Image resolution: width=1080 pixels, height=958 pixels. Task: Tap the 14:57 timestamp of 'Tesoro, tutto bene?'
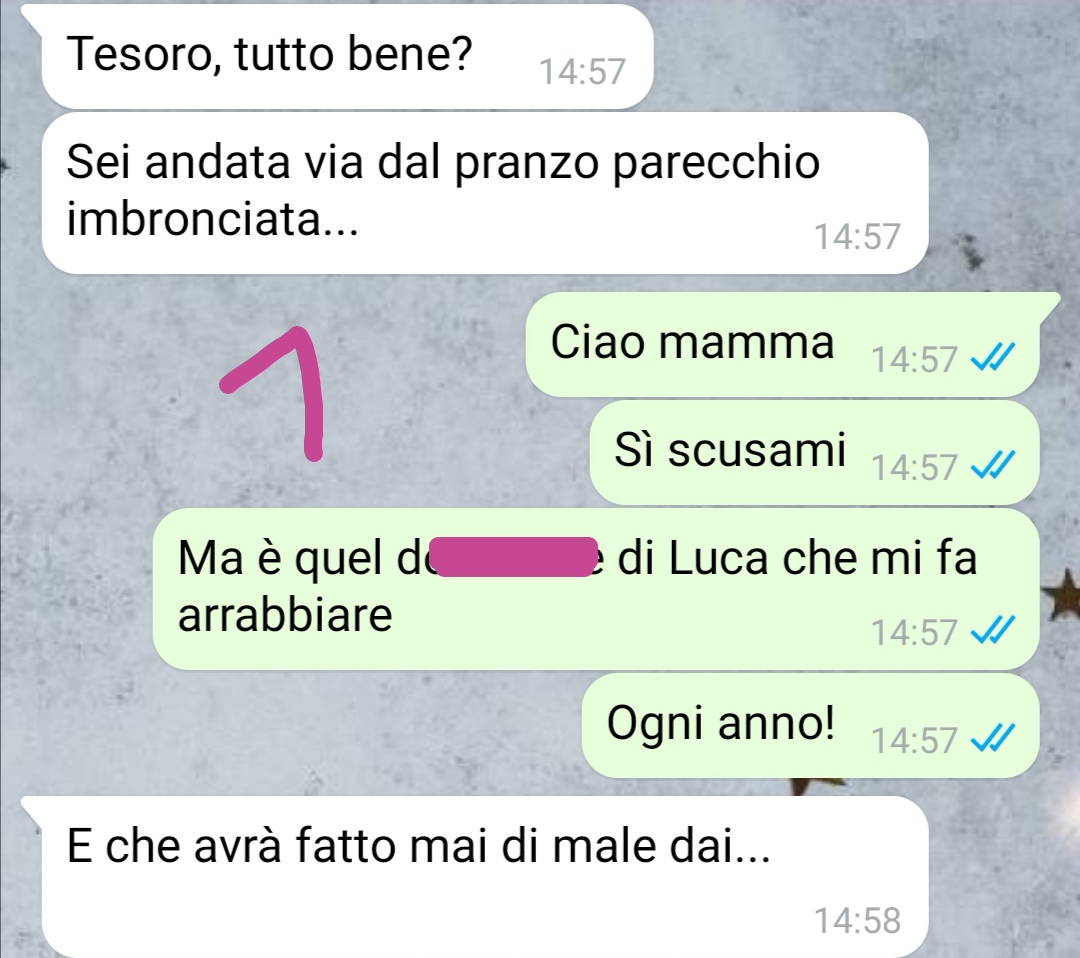tap(582, 71)
